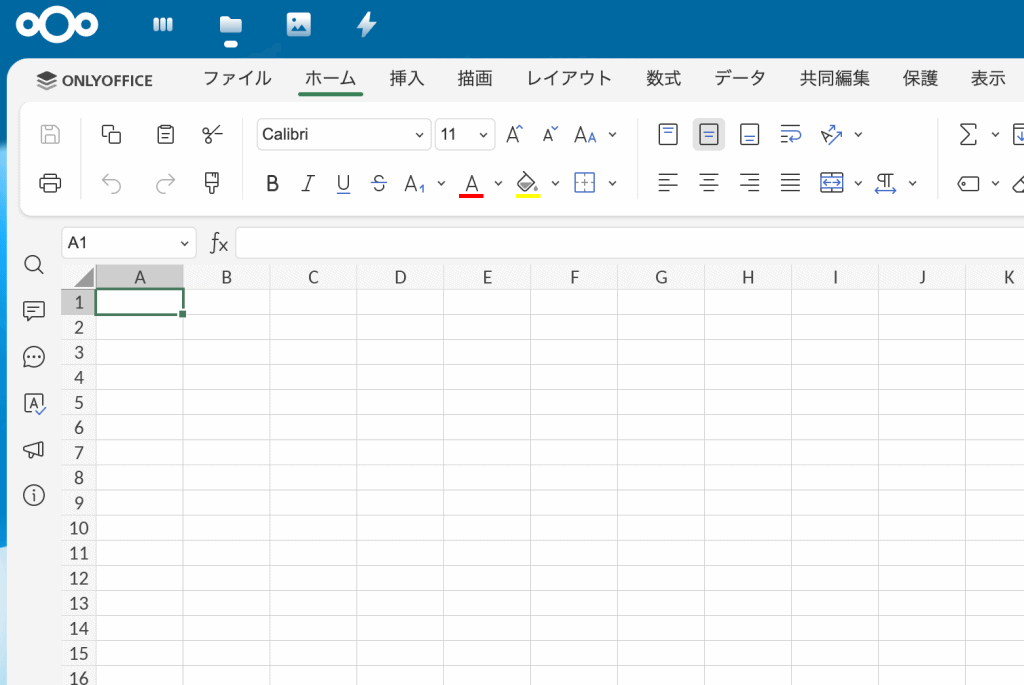Open the Calibri font name dropdown

click(343, 135)
